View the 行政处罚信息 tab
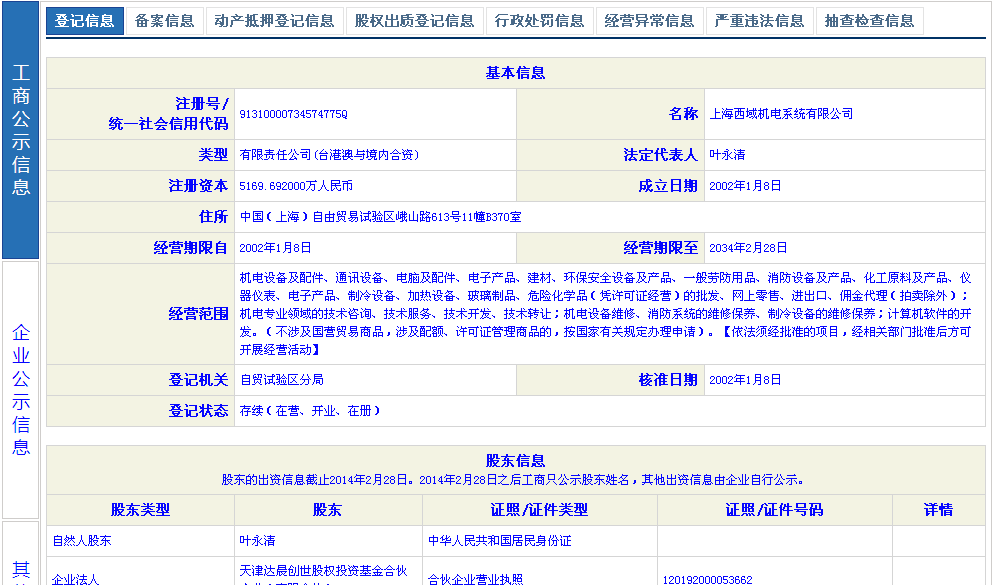Screen dimensions: 992x585 [539, 21]
